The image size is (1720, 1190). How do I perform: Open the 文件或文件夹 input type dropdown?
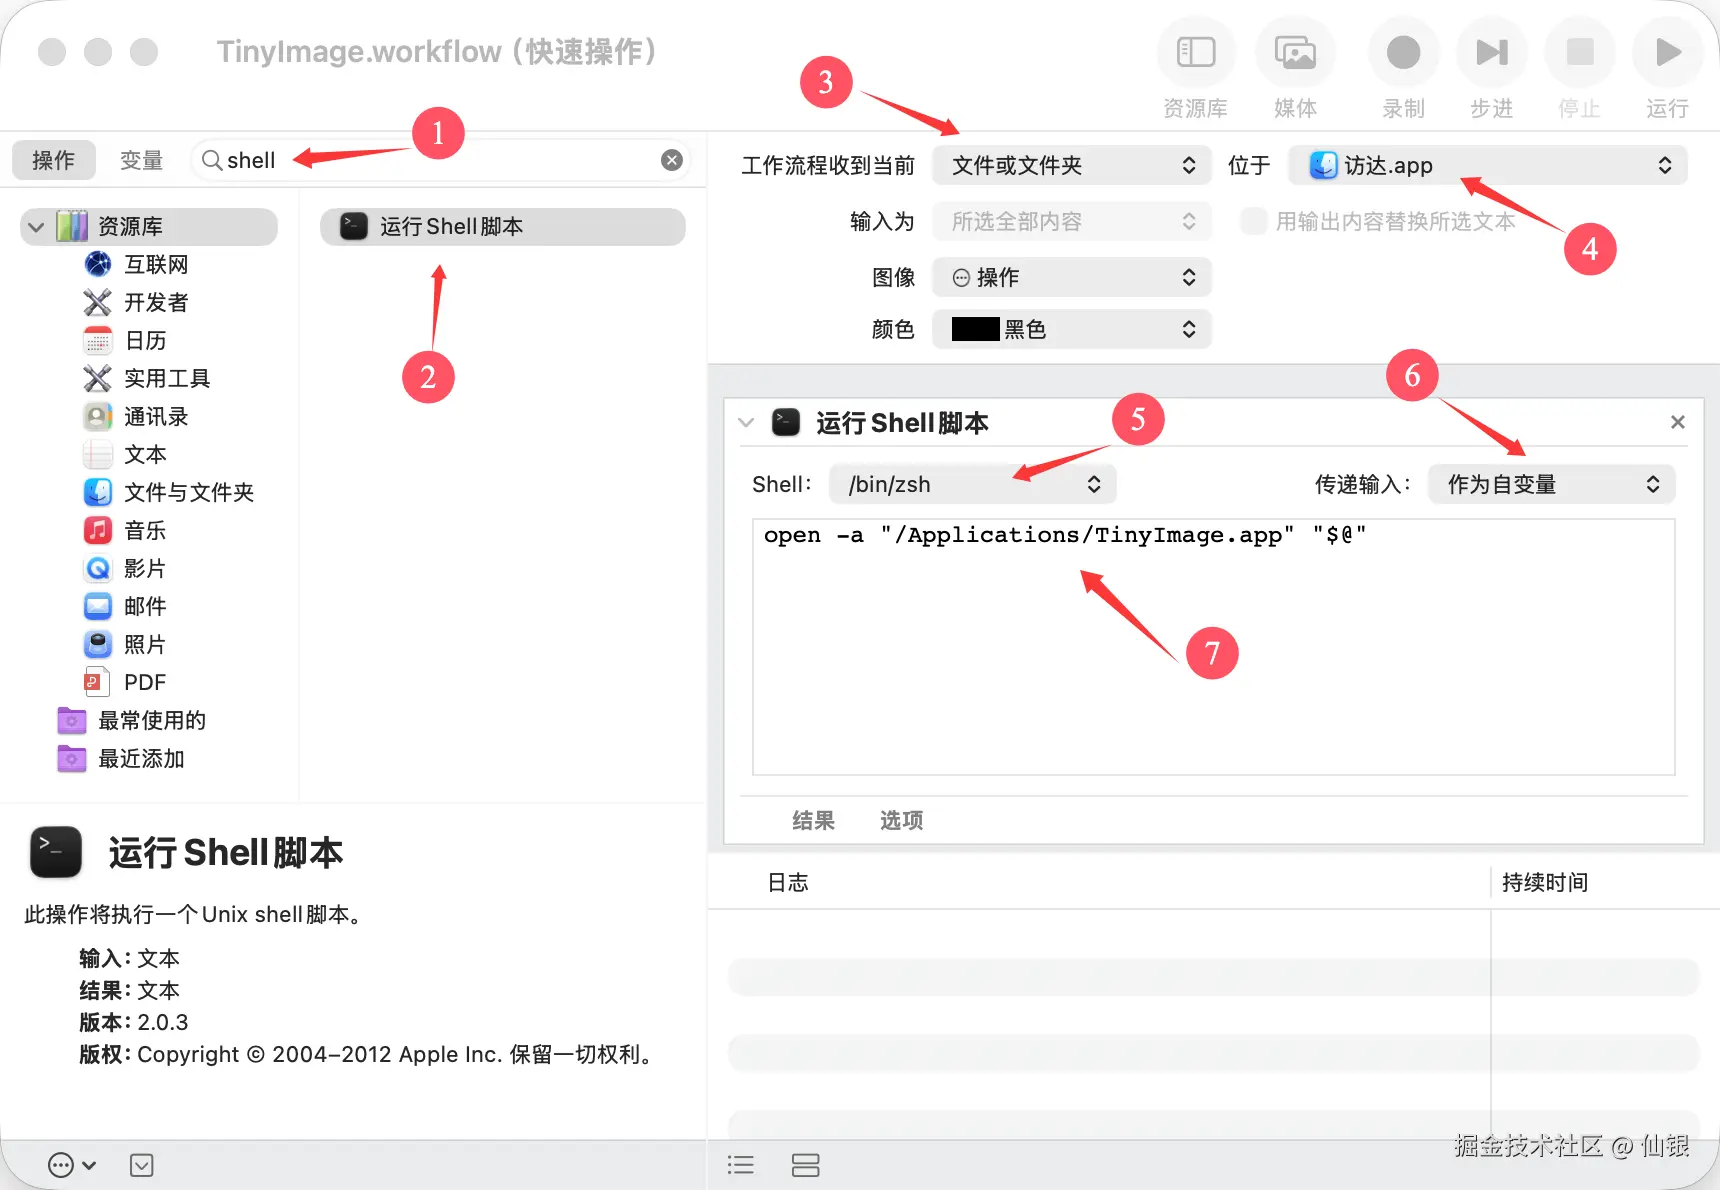click(1072, 165)
